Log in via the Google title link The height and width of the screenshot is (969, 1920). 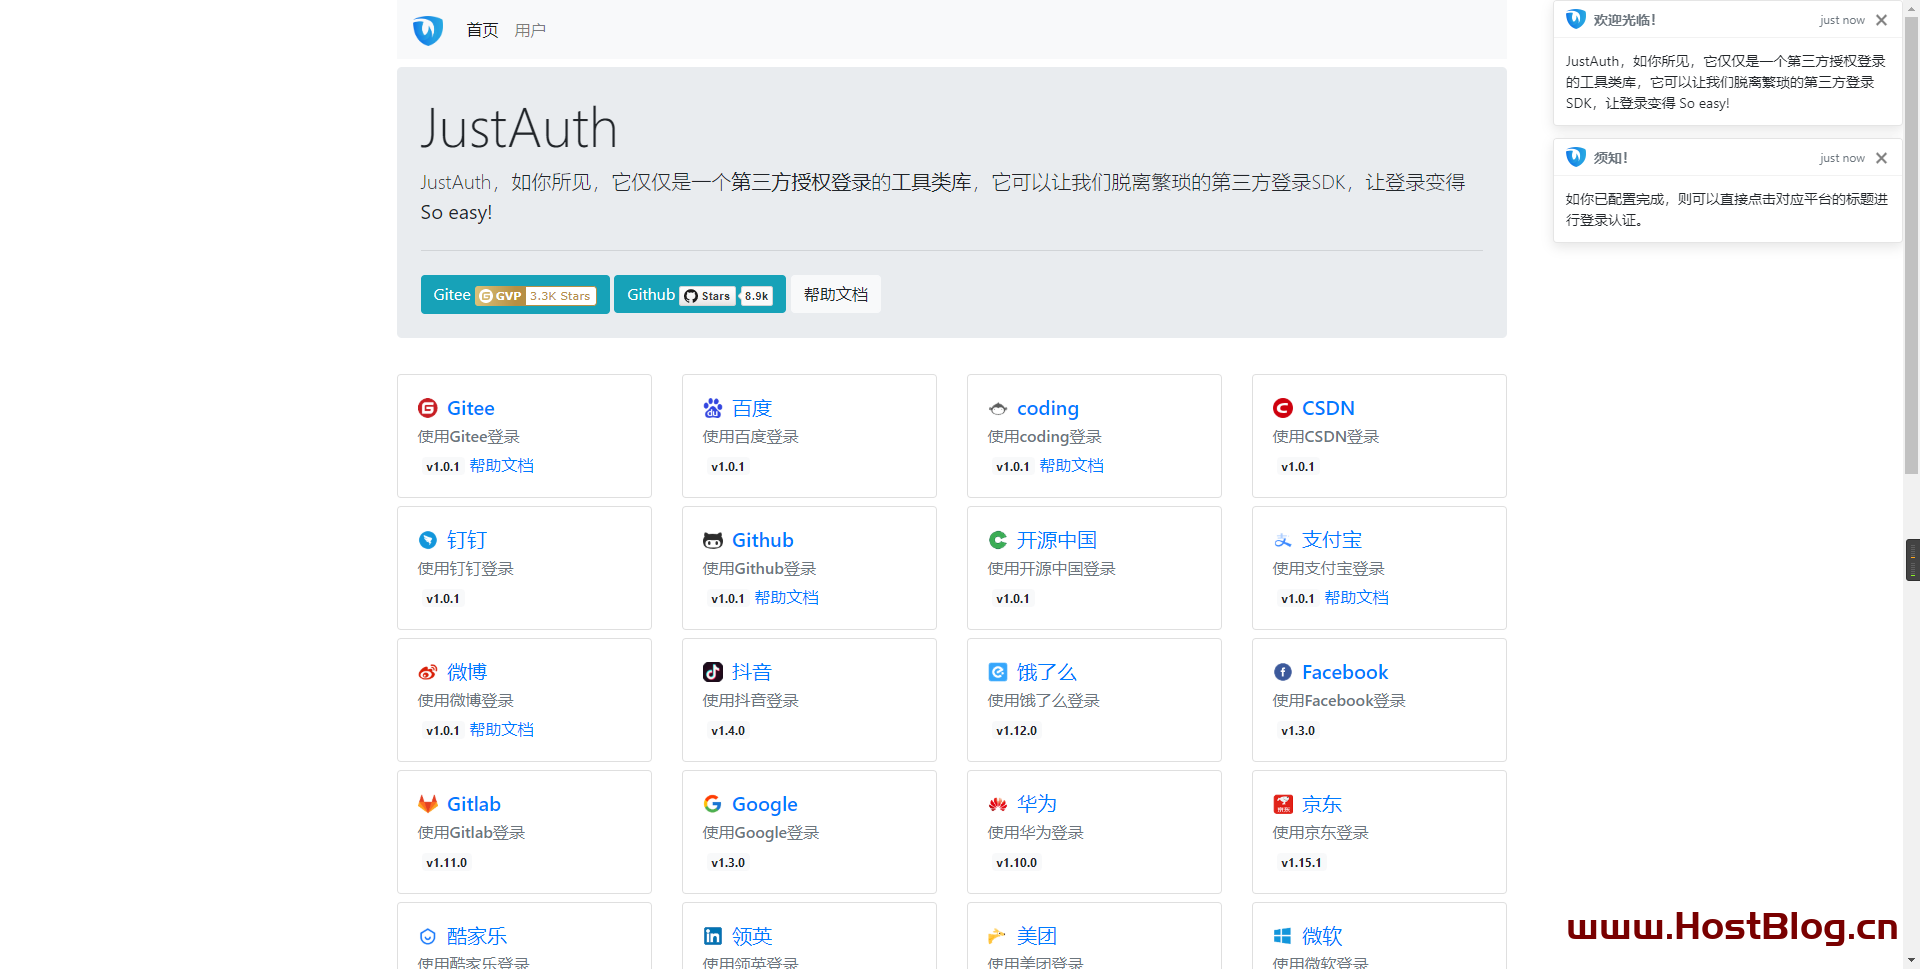click(x=765, y=804)
